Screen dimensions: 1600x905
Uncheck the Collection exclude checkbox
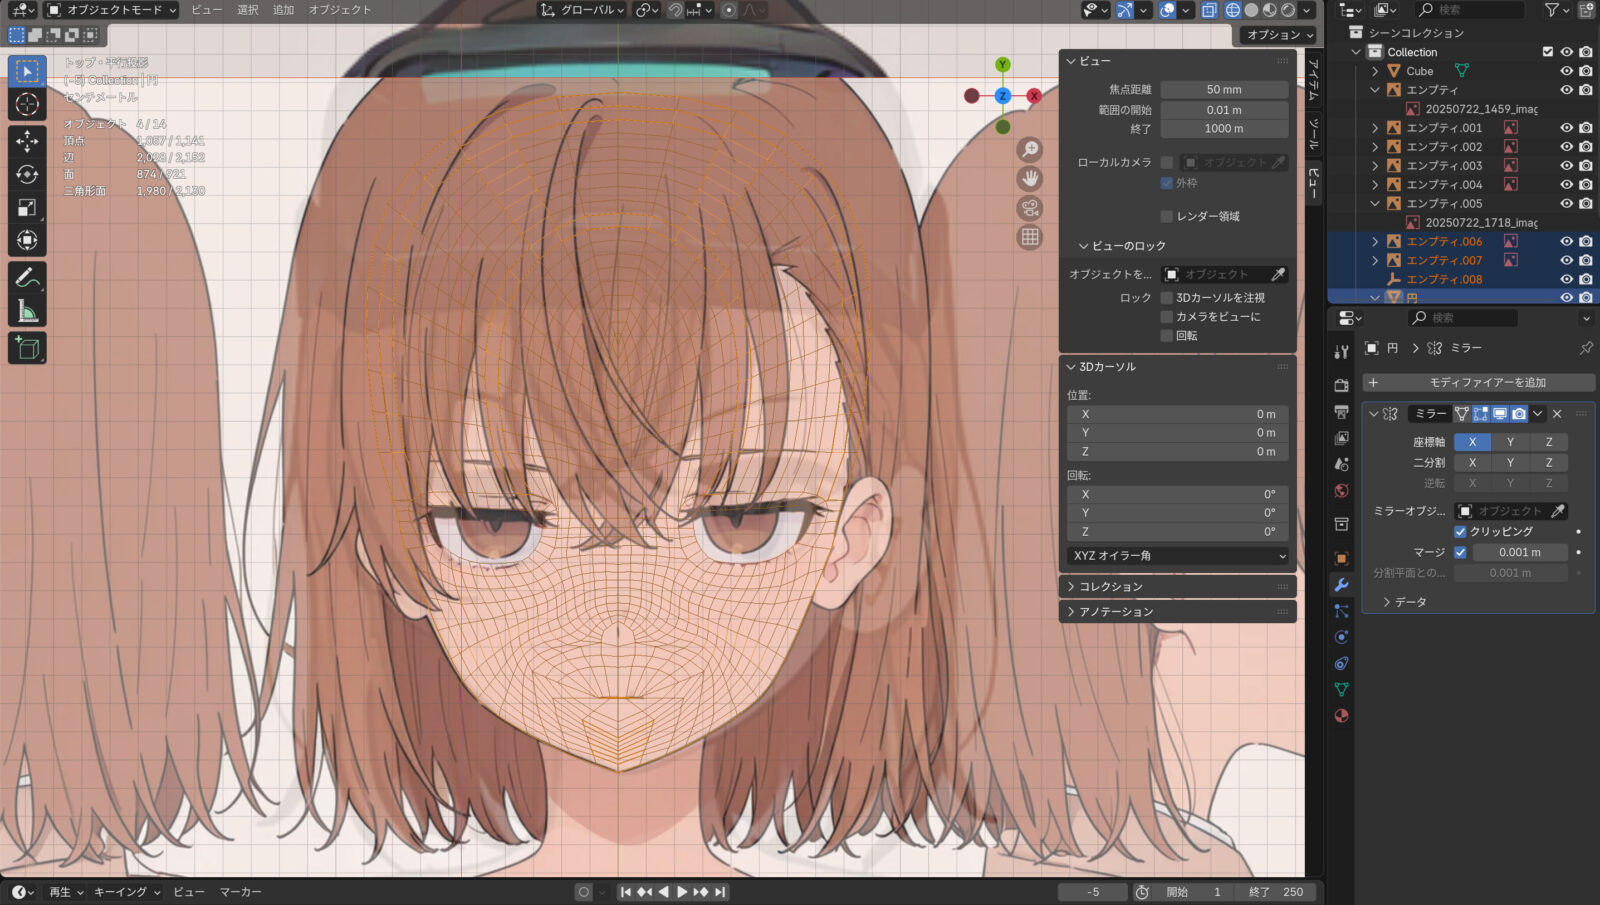tap(1547, 52)
